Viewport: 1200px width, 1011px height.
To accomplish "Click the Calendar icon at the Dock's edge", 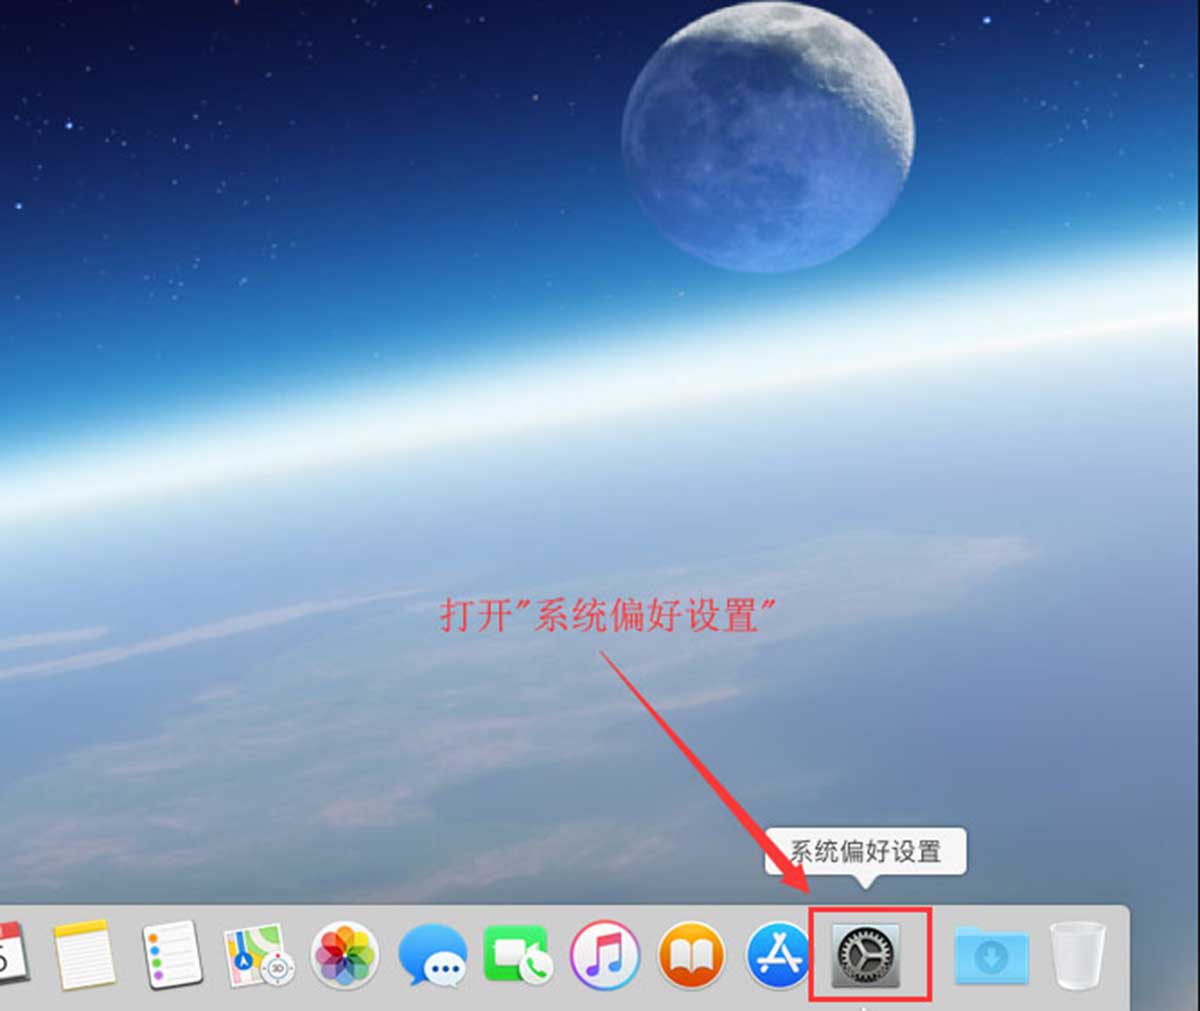I will point(13,952).
